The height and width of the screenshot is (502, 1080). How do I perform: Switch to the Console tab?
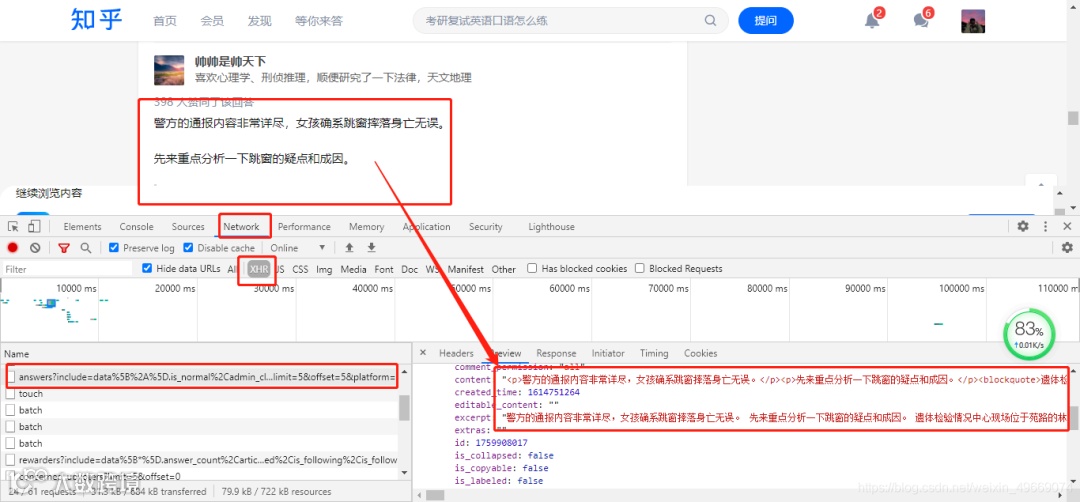[136, 227]
